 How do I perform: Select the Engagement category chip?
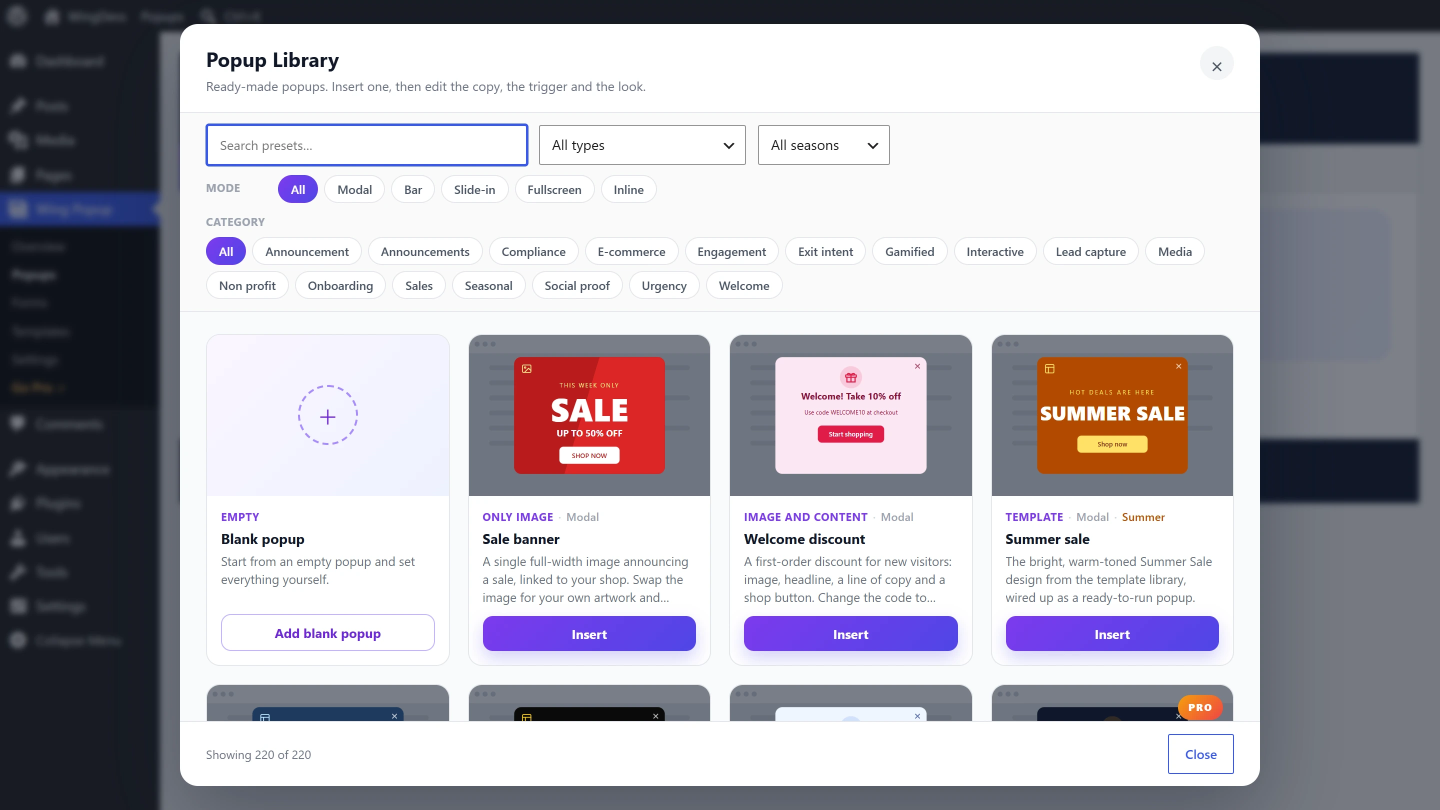tap(732, 251)
